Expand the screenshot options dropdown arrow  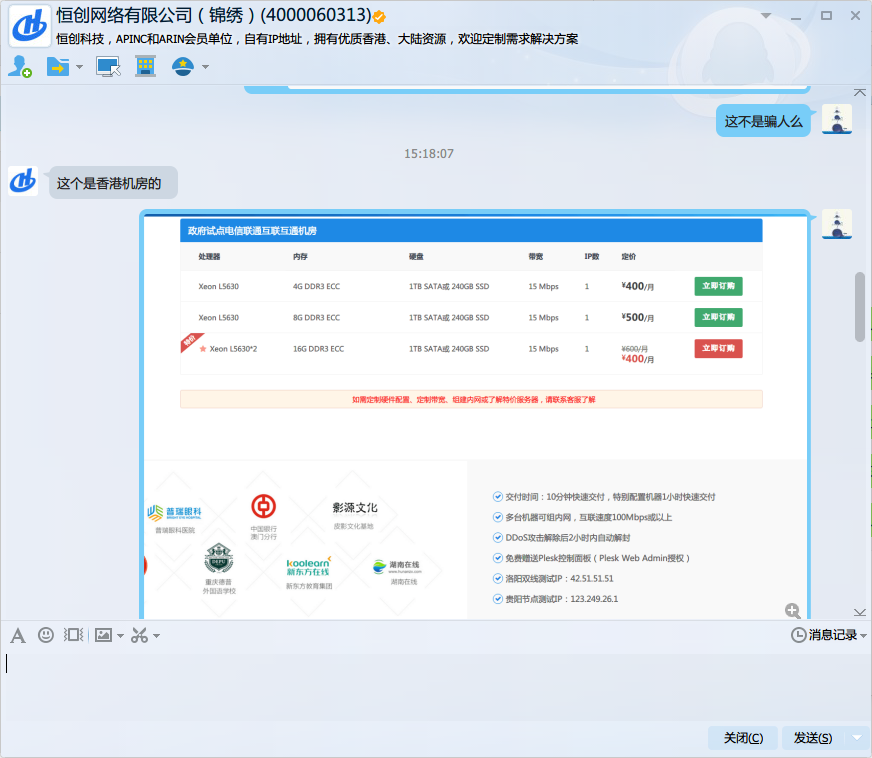(156, 635)
